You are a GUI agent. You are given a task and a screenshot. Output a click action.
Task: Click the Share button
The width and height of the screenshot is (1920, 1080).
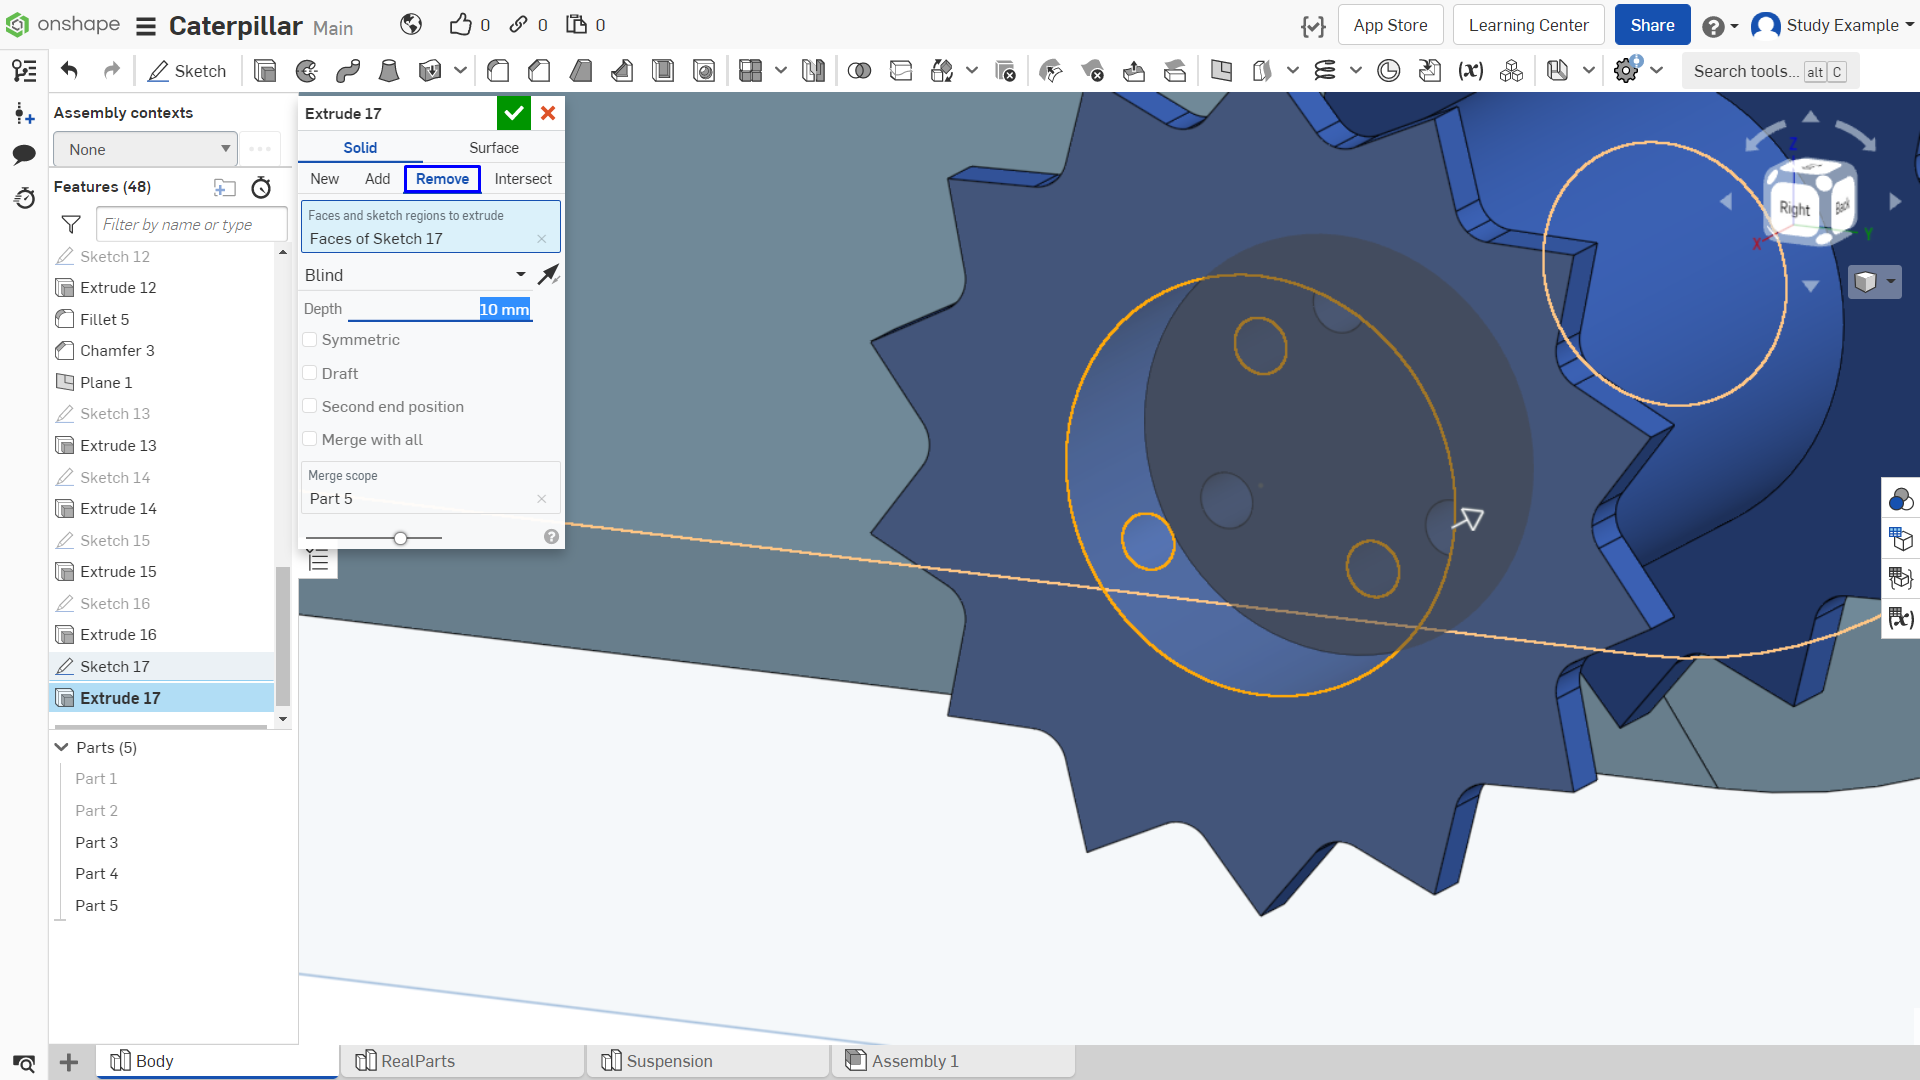[1652, 25]
